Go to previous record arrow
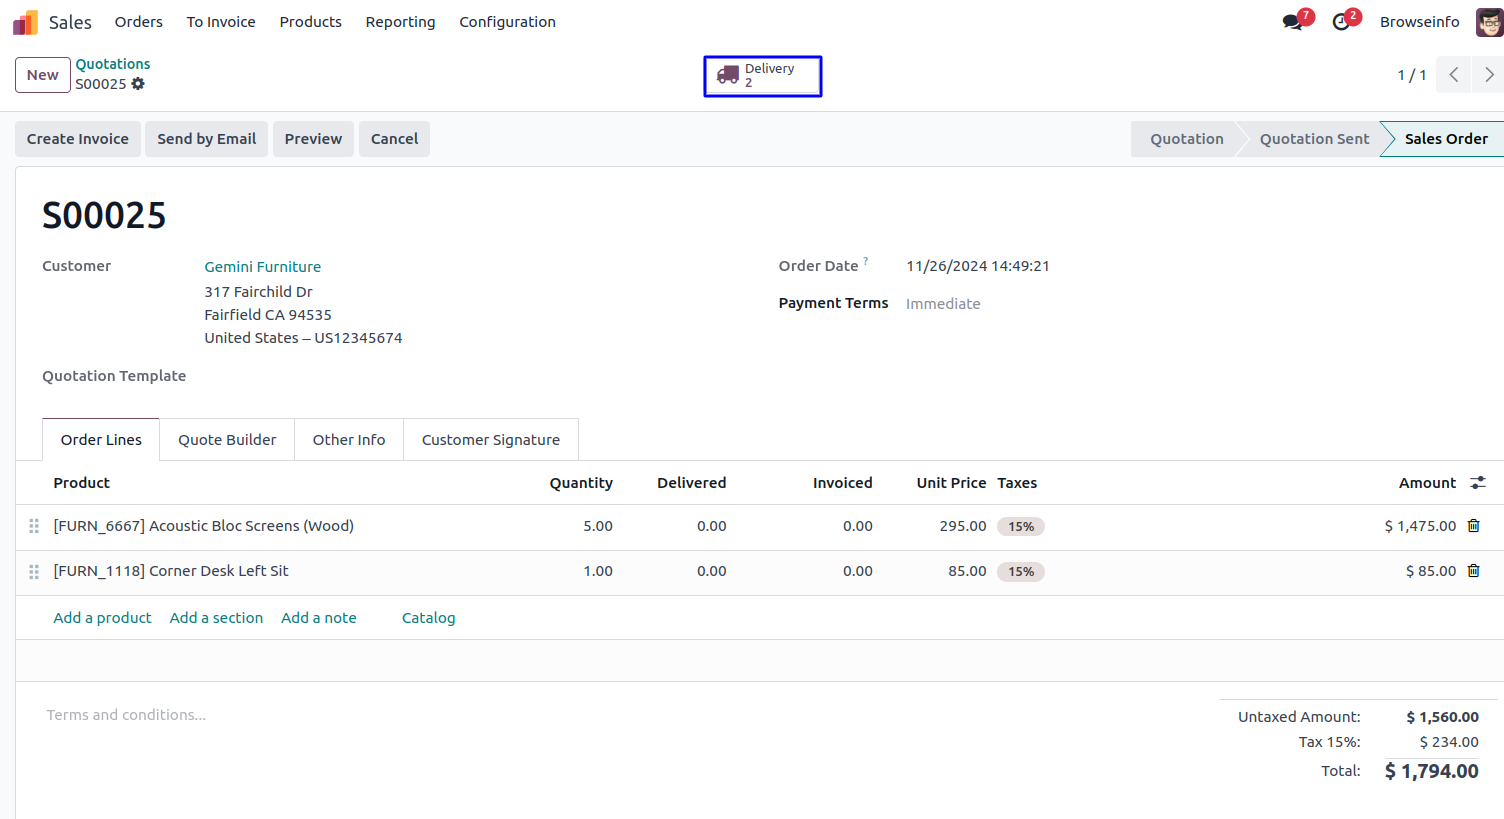This screenshot has width=1504, height=819. [x=1453, y=75]
